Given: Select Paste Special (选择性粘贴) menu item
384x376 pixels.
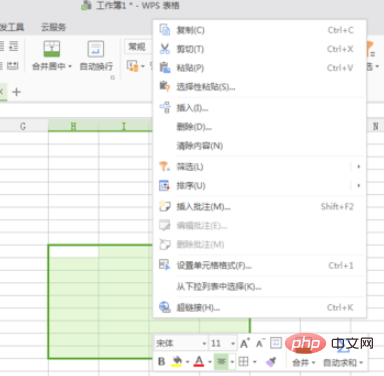Looking at the screenshot, I should pos(259,87).
